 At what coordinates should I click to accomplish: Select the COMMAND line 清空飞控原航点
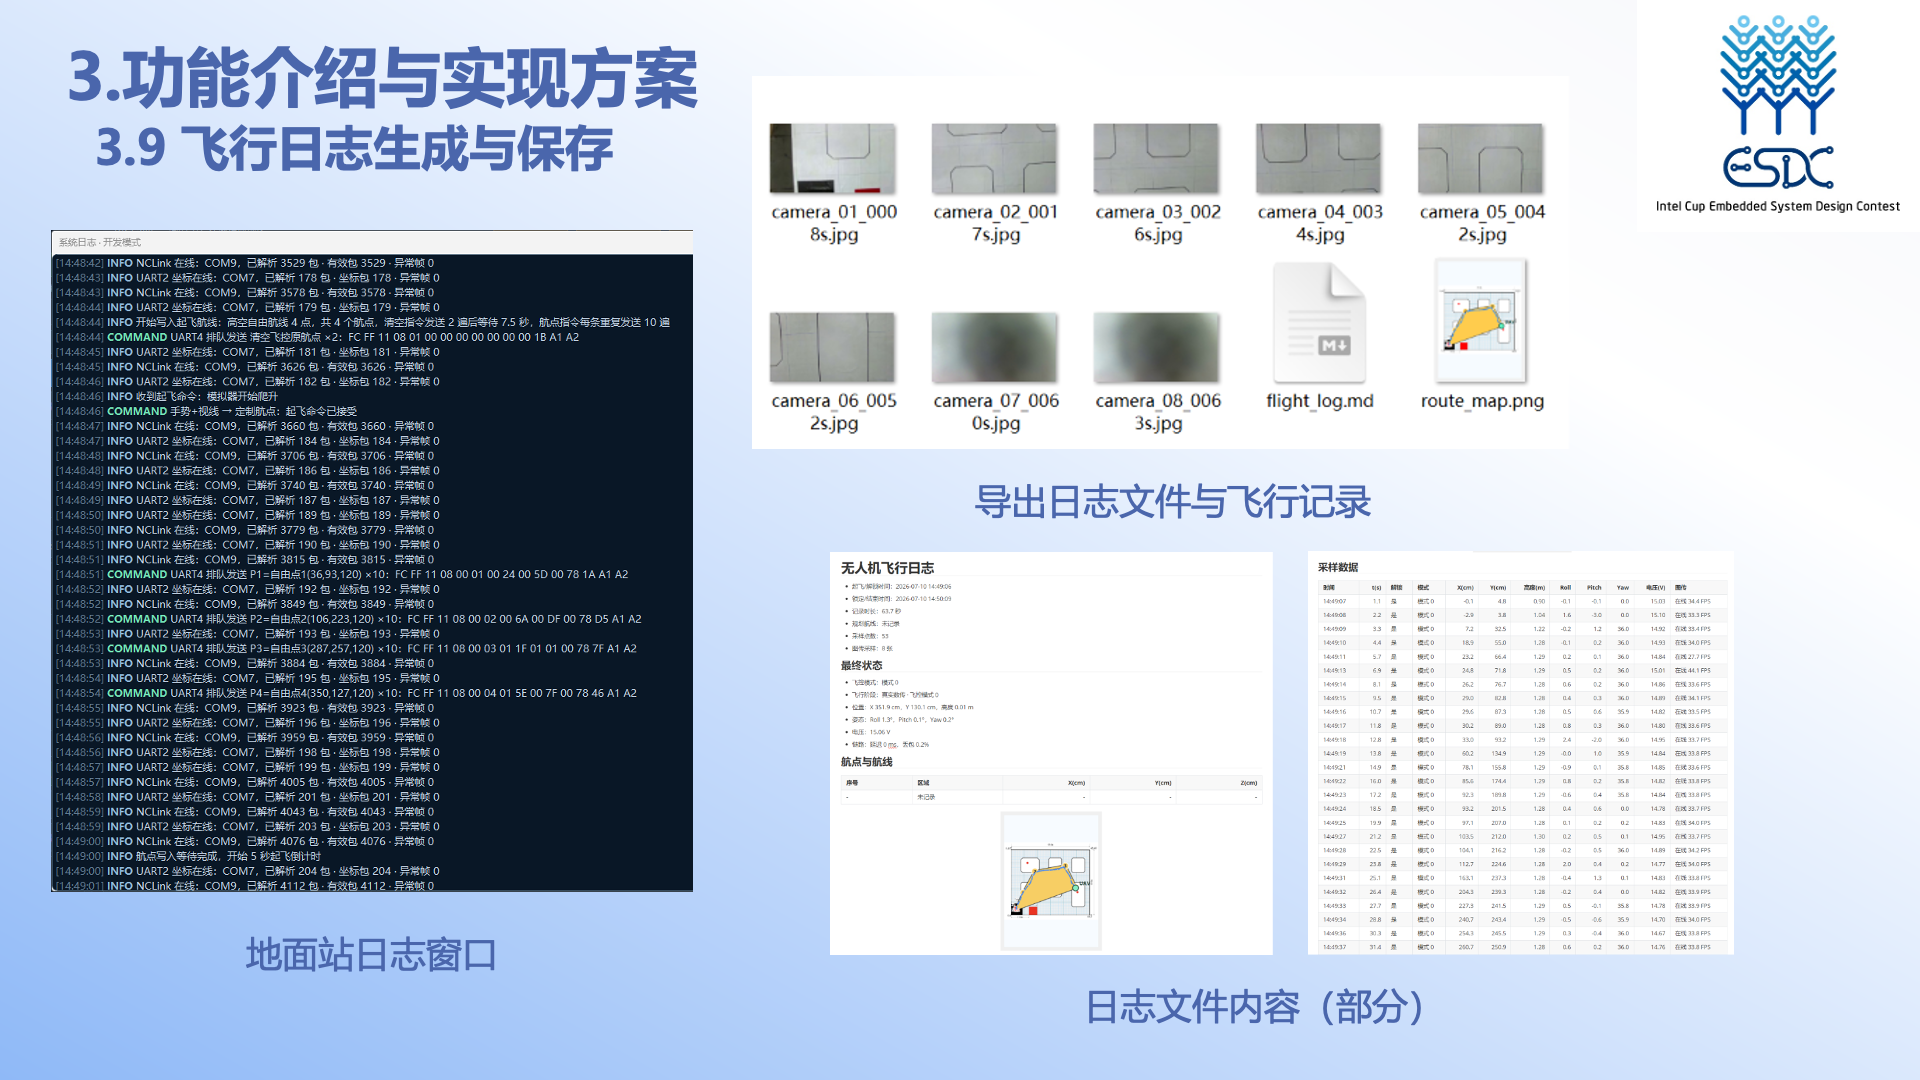318,337
